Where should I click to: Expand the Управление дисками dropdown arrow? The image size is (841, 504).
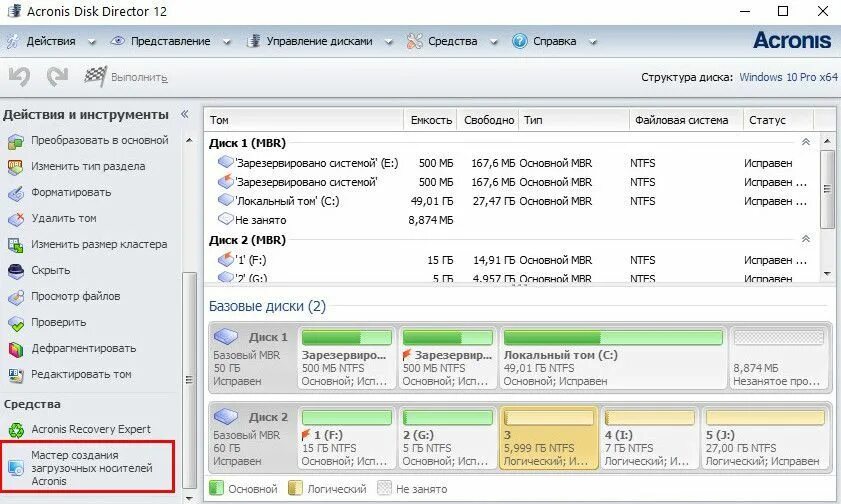click(388, 42)
